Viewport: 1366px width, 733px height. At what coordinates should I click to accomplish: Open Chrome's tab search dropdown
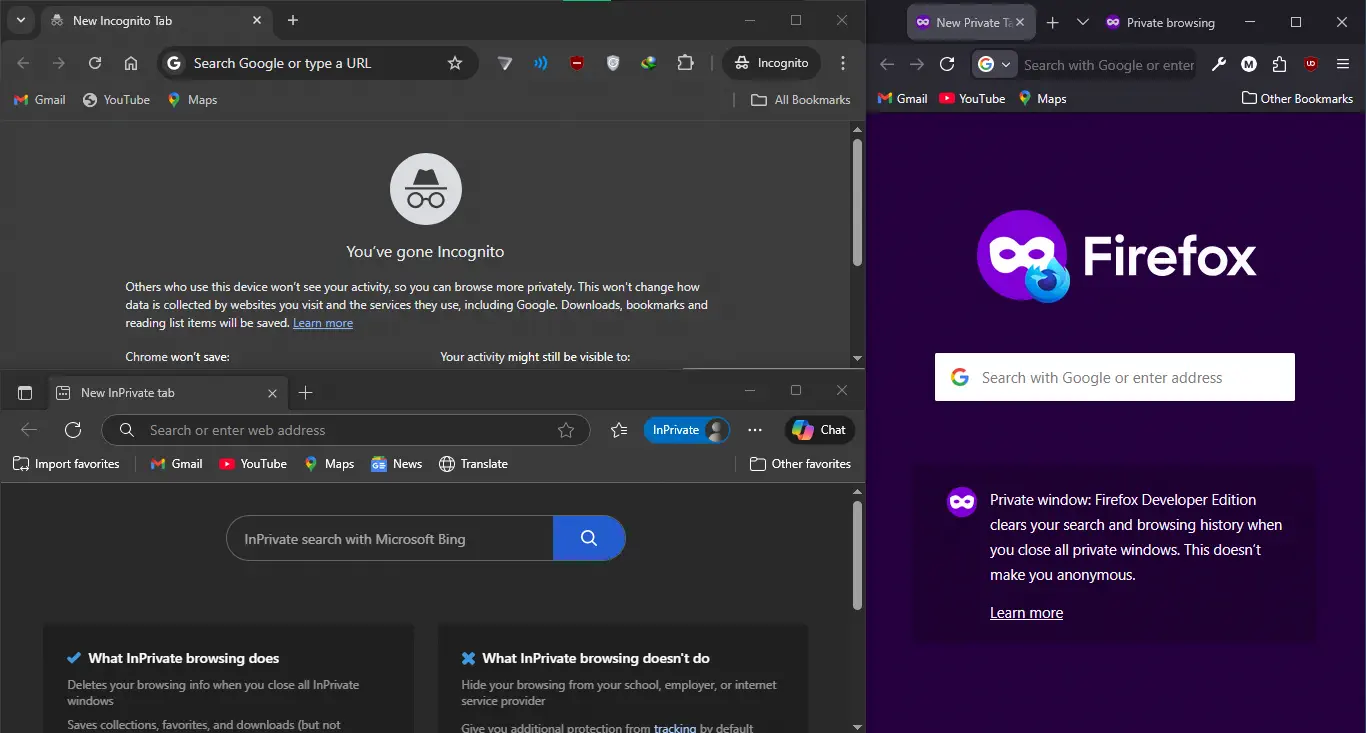[x=21, y=20]
